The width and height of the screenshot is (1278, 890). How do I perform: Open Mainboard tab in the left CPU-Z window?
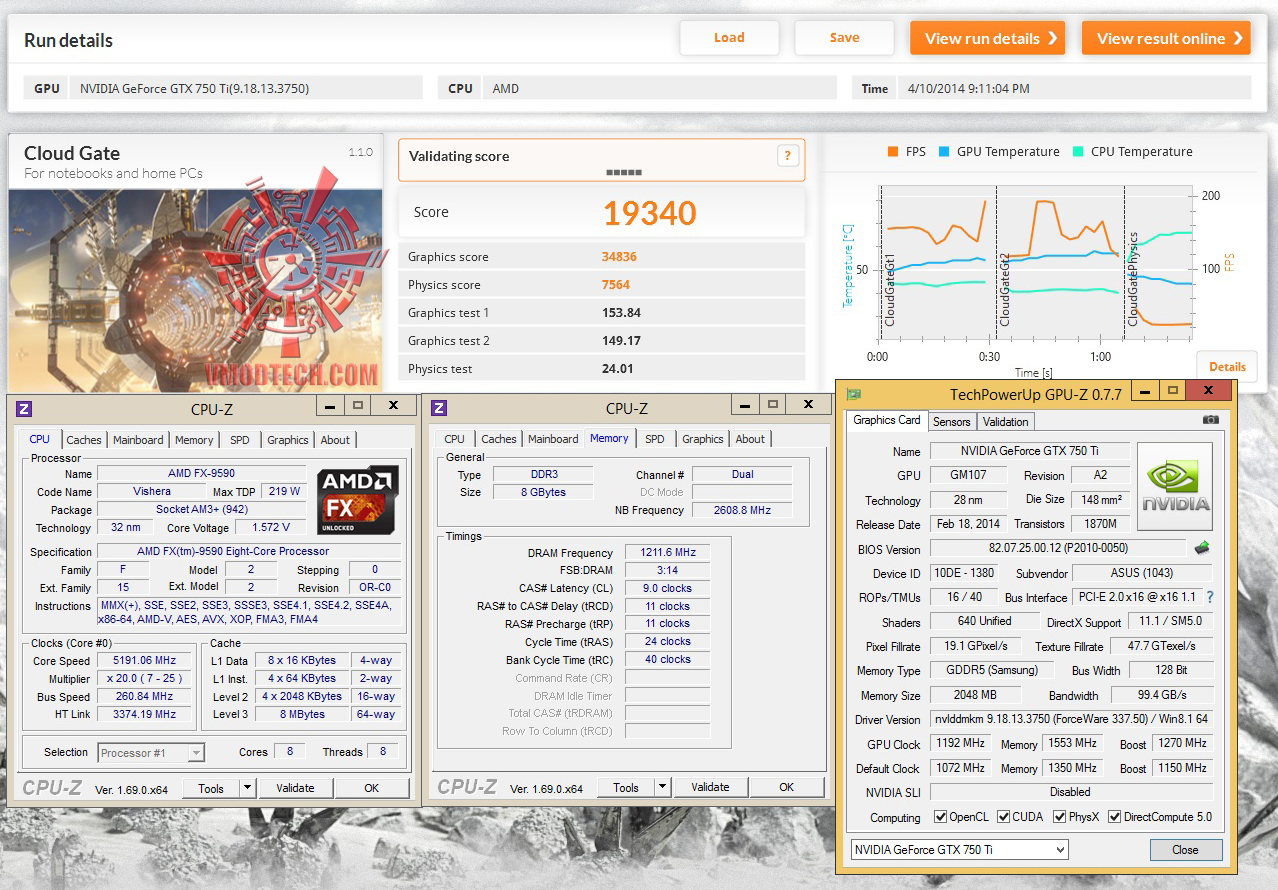click(138, 440)
